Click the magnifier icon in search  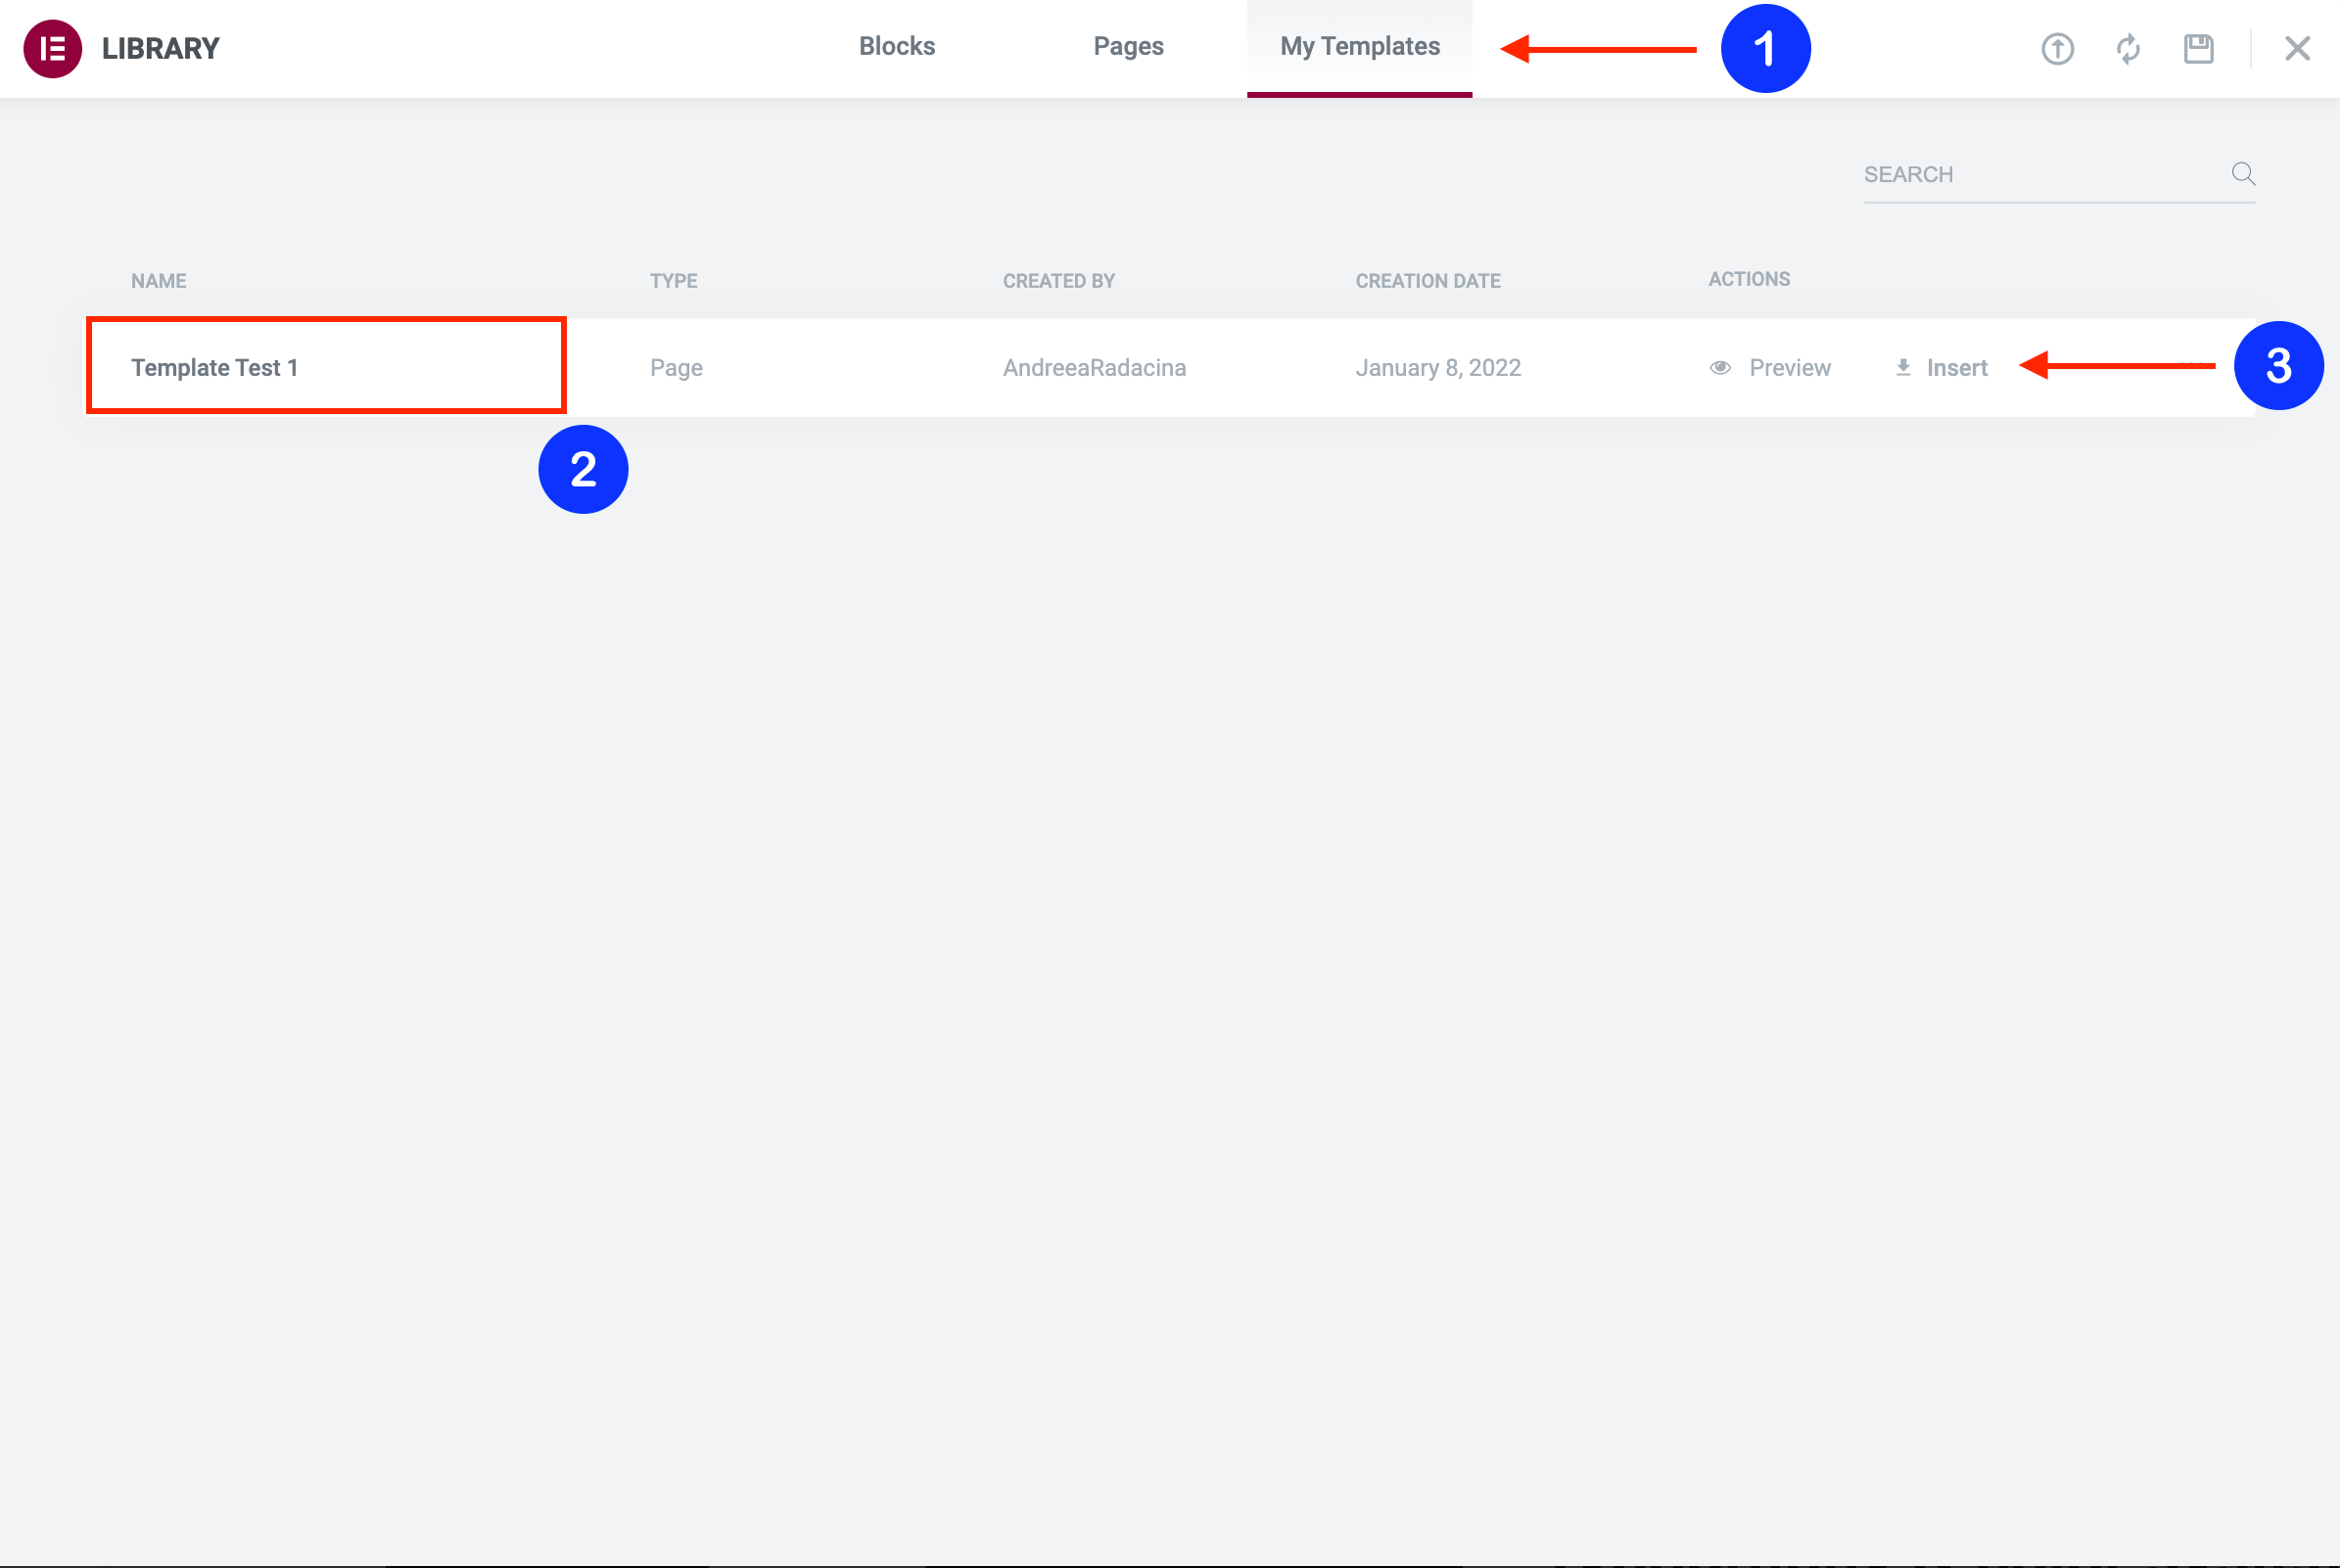click(x=2243, y=174)
